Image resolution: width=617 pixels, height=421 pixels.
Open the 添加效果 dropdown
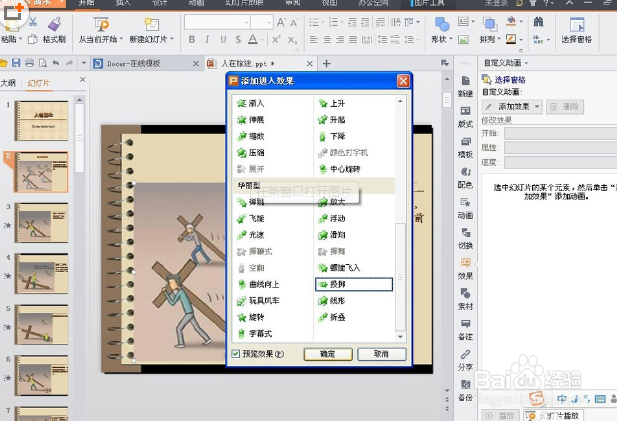(512, 107)
